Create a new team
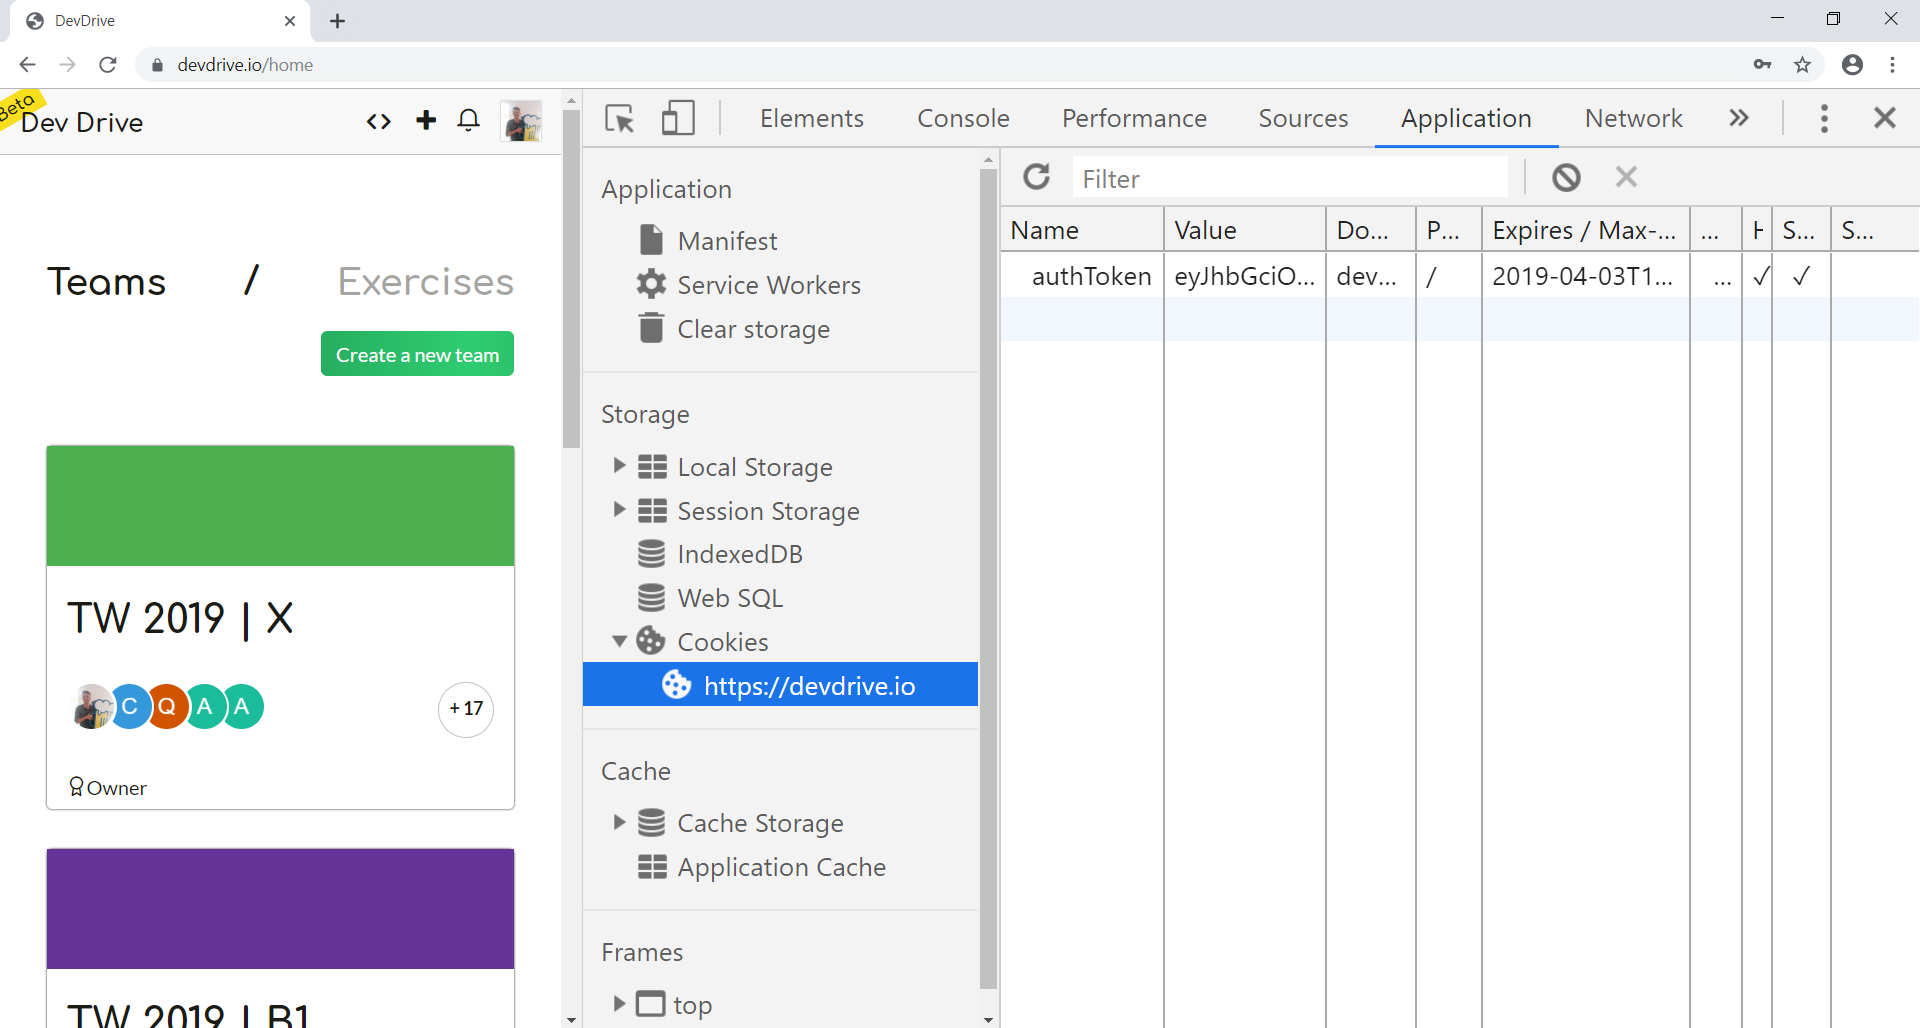Image resolution: width=1920 pixels, height=1028 pixels. point(417,354)
